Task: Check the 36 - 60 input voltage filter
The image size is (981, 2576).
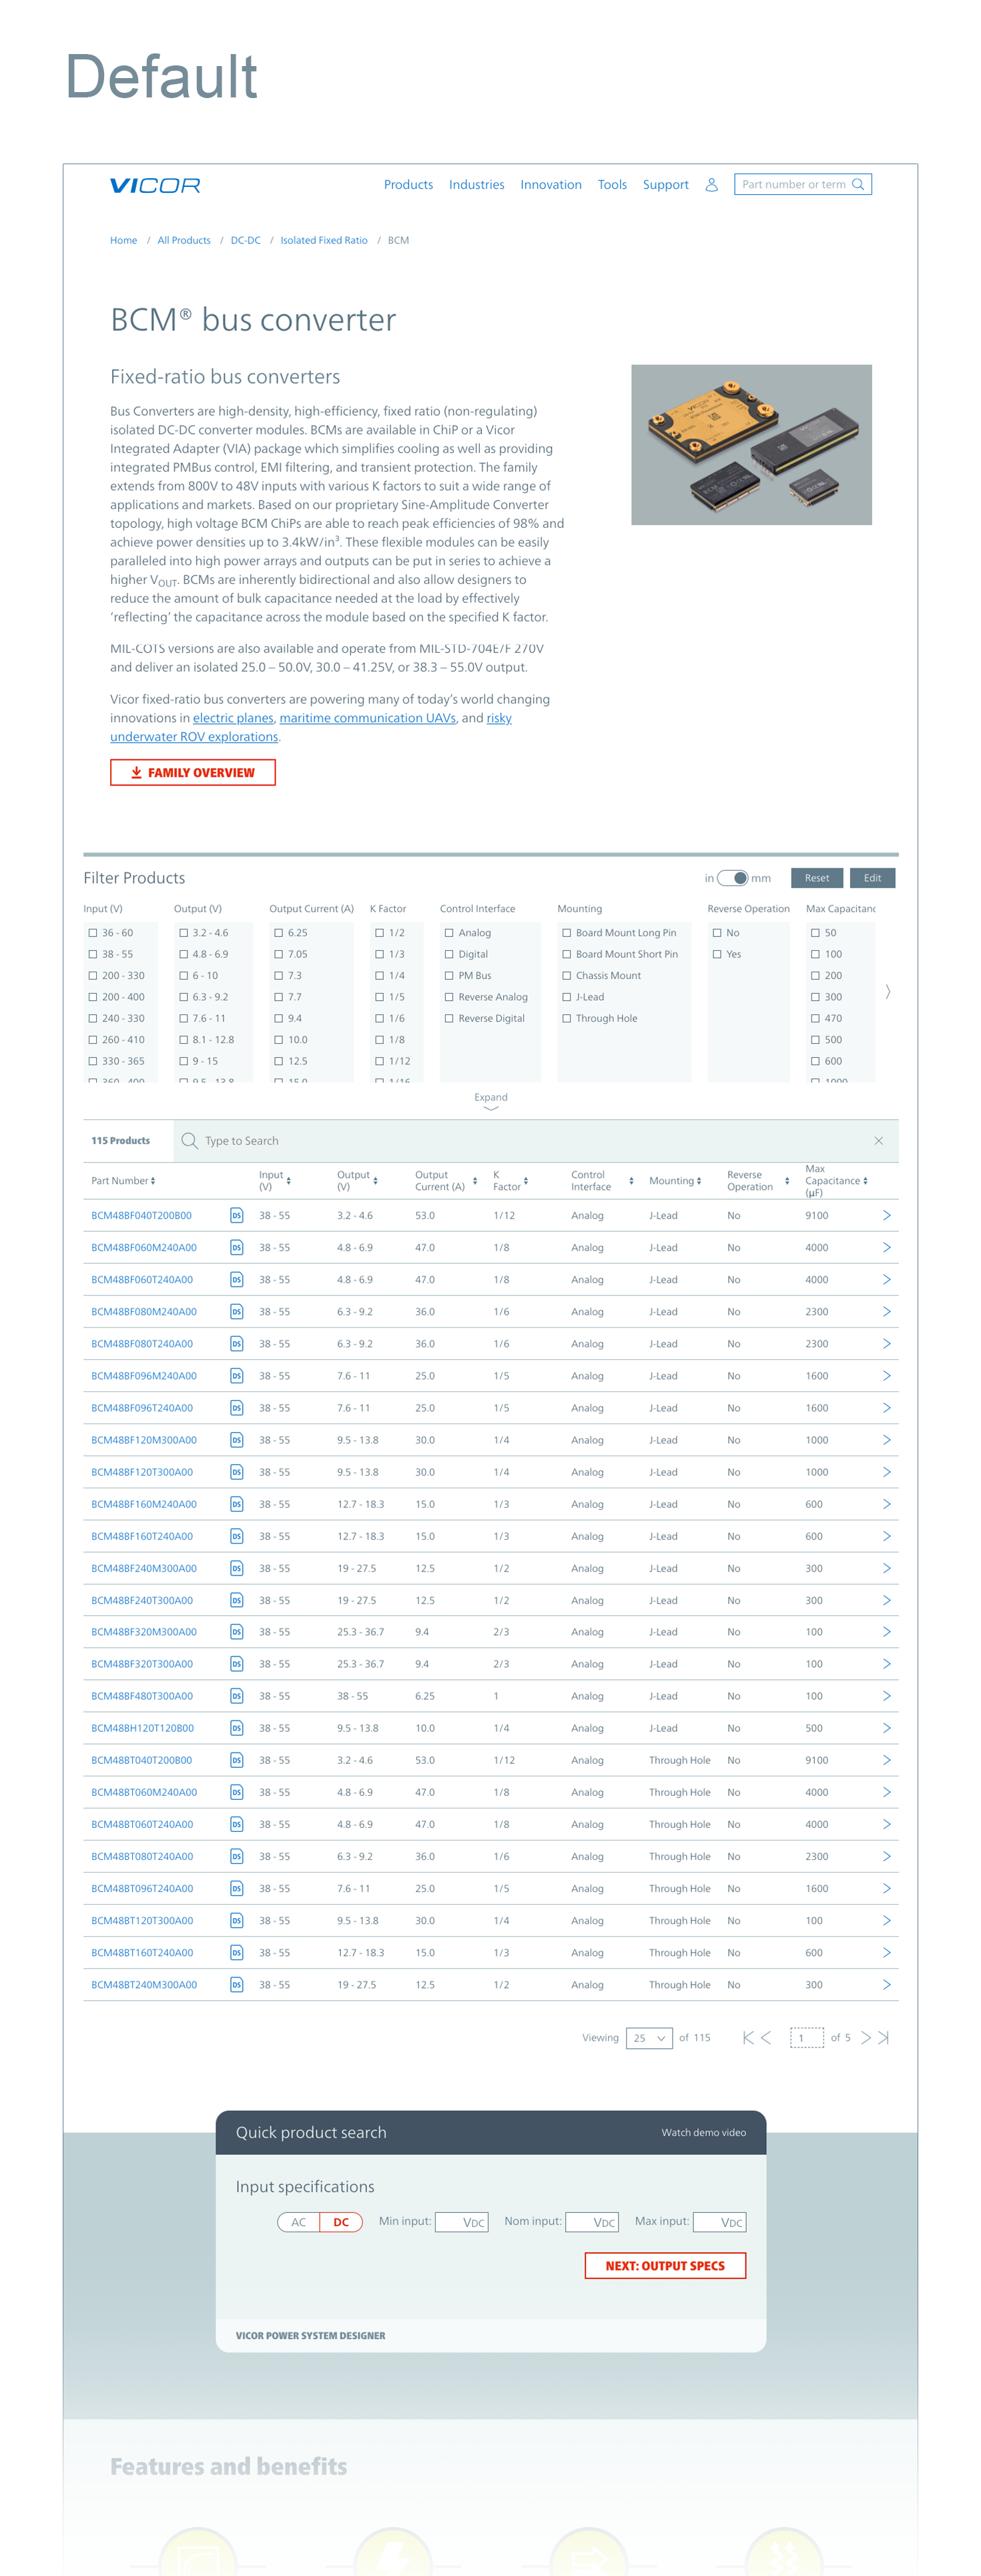Action: [93, 932]
